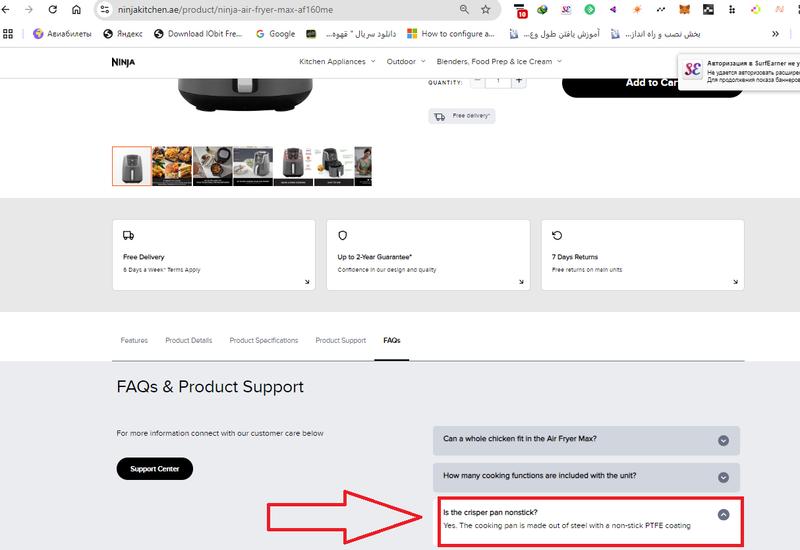Increase quantity with the plus button

518,81
